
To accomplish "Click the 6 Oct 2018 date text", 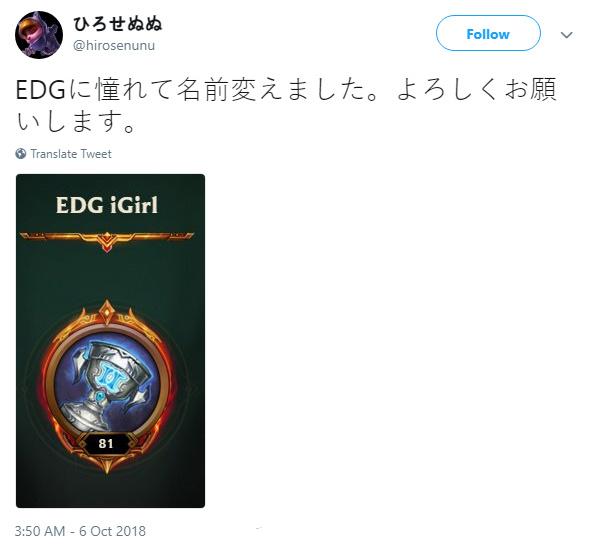I will pyautogui.click(x=112, y=531).
